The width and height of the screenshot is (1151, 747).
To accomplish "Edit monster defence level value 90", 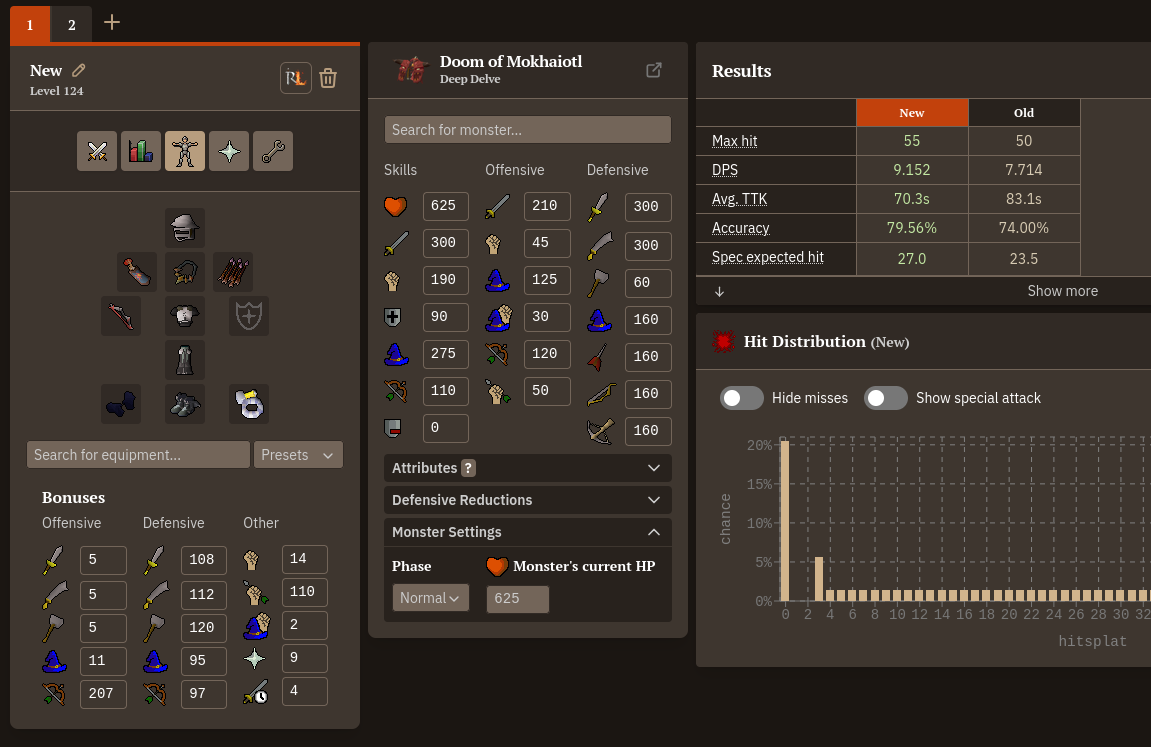I will pos(446,316).
